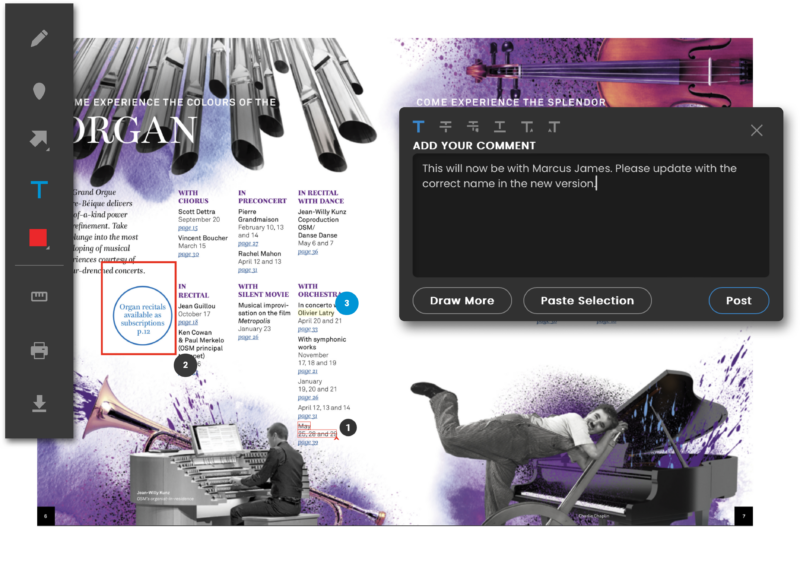800x561 pixels.
Task: Follow the page 18 link under Jean Guillou
Action: pyautogui.click(x=188, y=322)
